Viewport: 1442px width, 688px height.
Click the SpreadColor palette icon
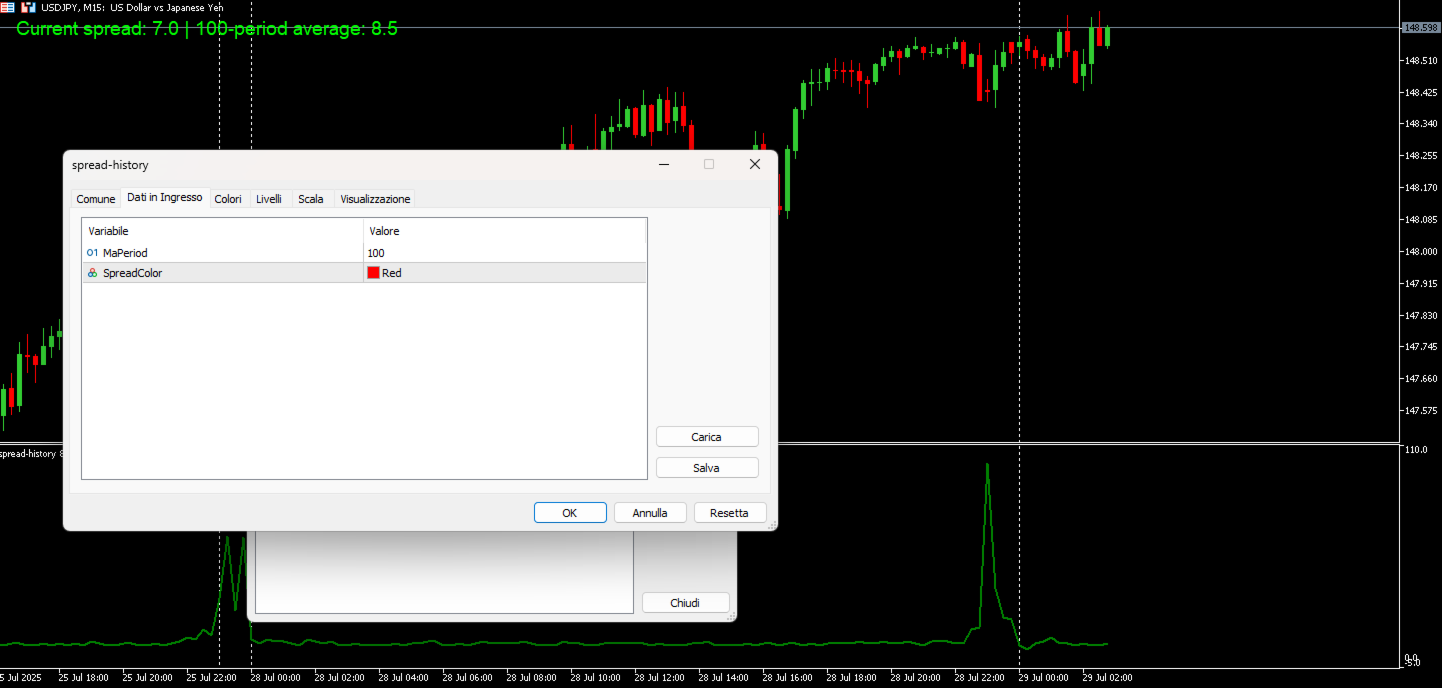(x=92, y=272)
